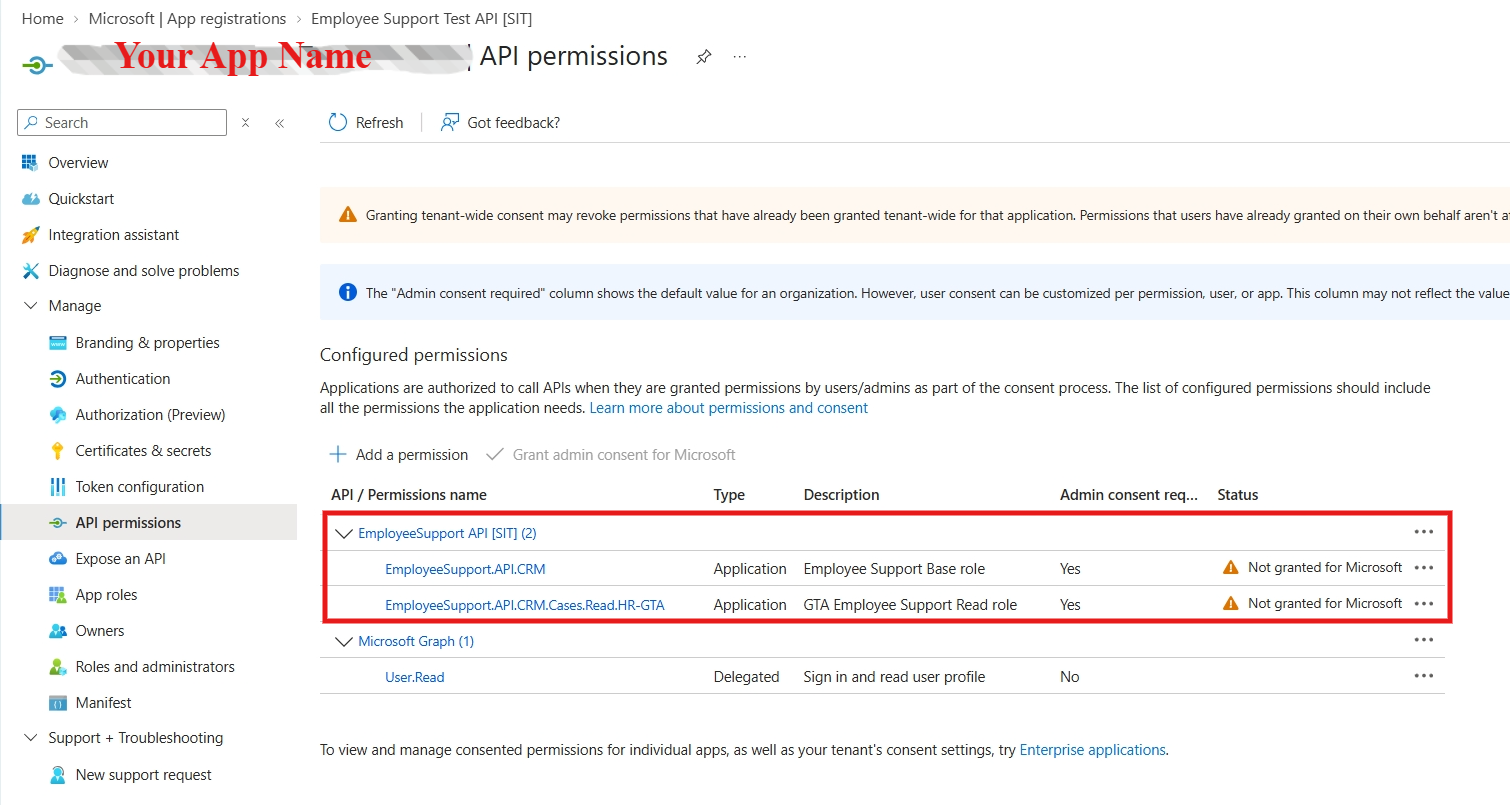This screenshot has height=805, width=1510.
Task: Pin the API permissions page
Action: [x=704, y=57]
